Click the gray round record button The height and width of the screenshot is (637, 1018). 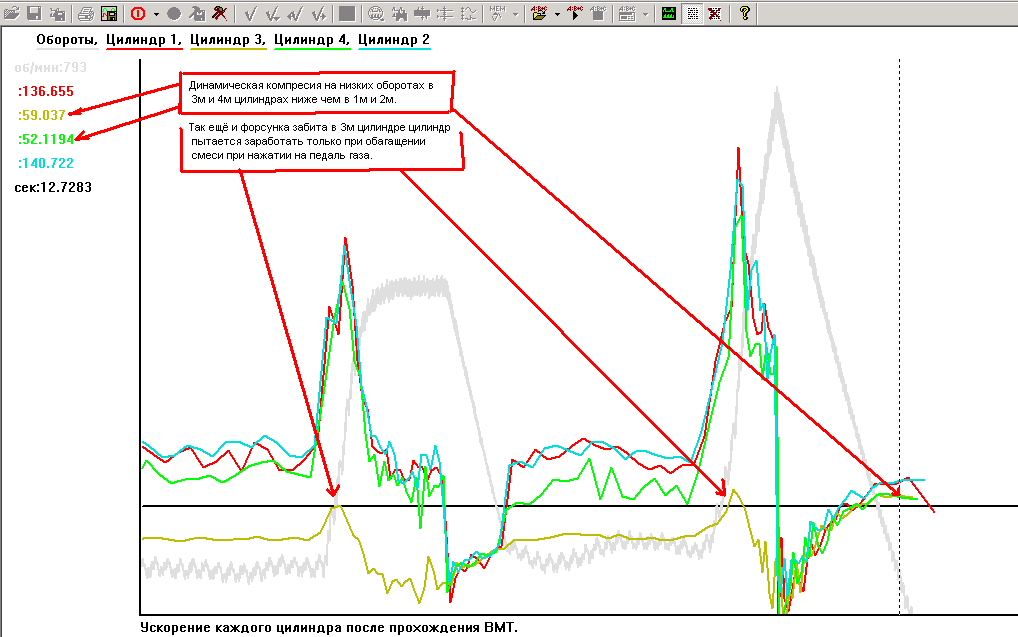click(x=173, y=13)
